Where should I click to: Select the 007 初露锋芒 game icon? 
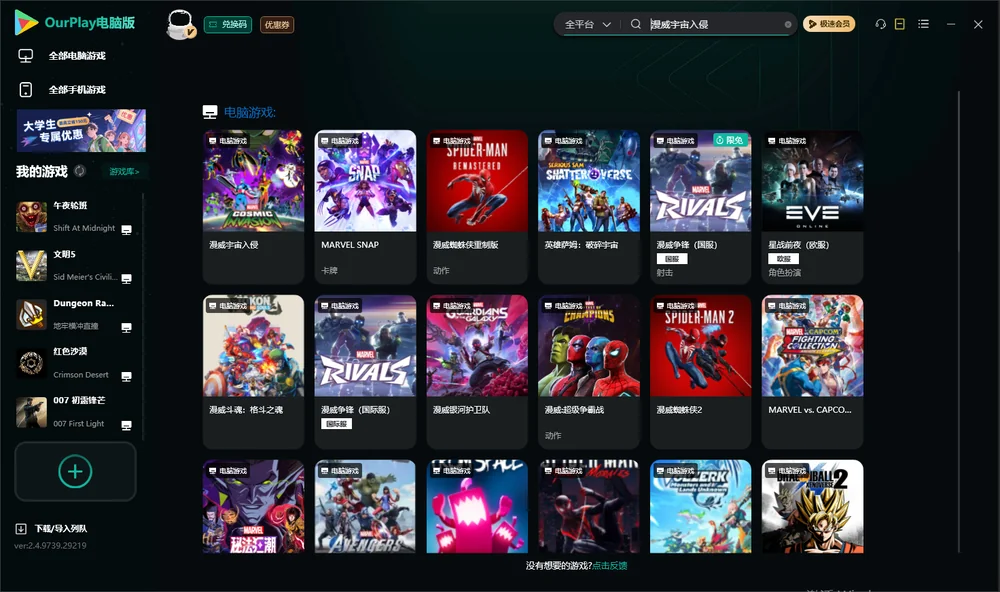pyautogui.click(x=31, y=412)
